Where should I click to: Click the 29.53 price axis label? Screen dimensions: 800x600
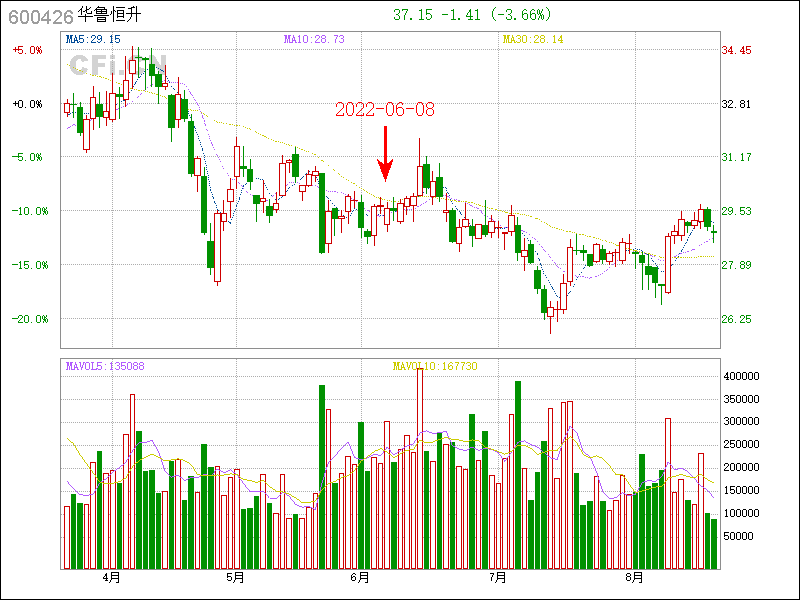(736, 211)
